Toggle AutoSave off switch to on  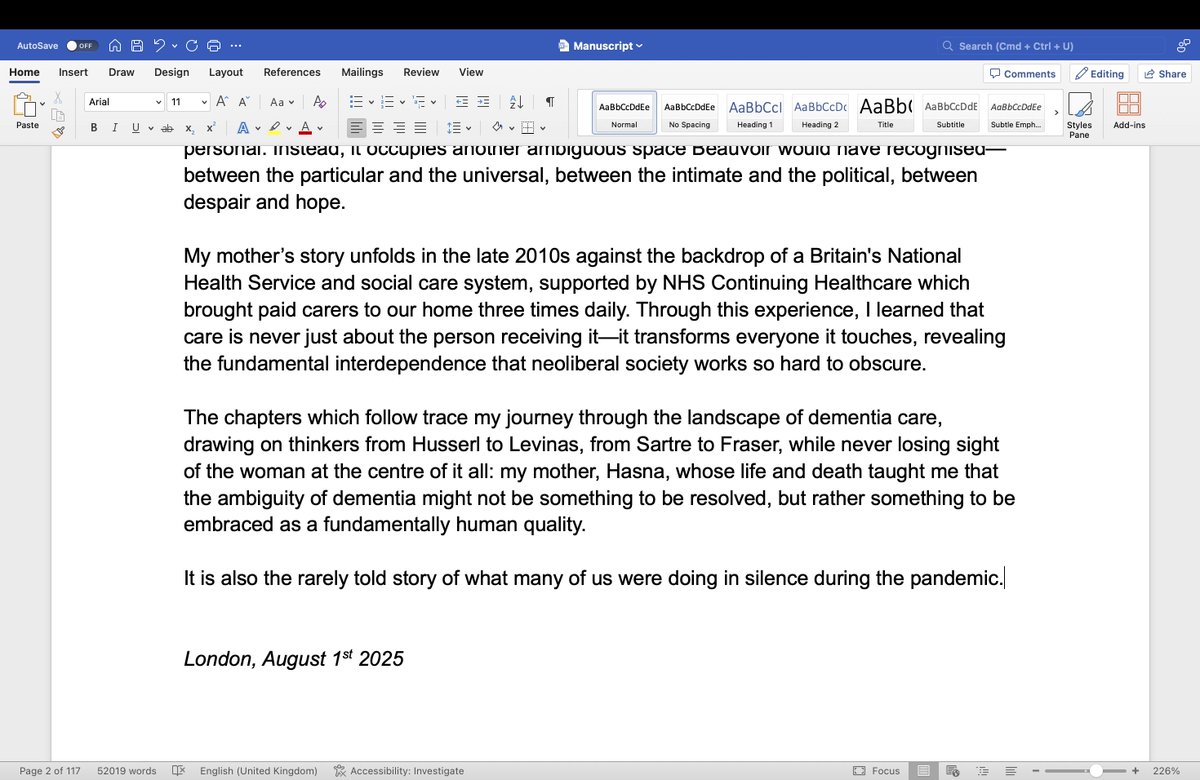[80, 45]
